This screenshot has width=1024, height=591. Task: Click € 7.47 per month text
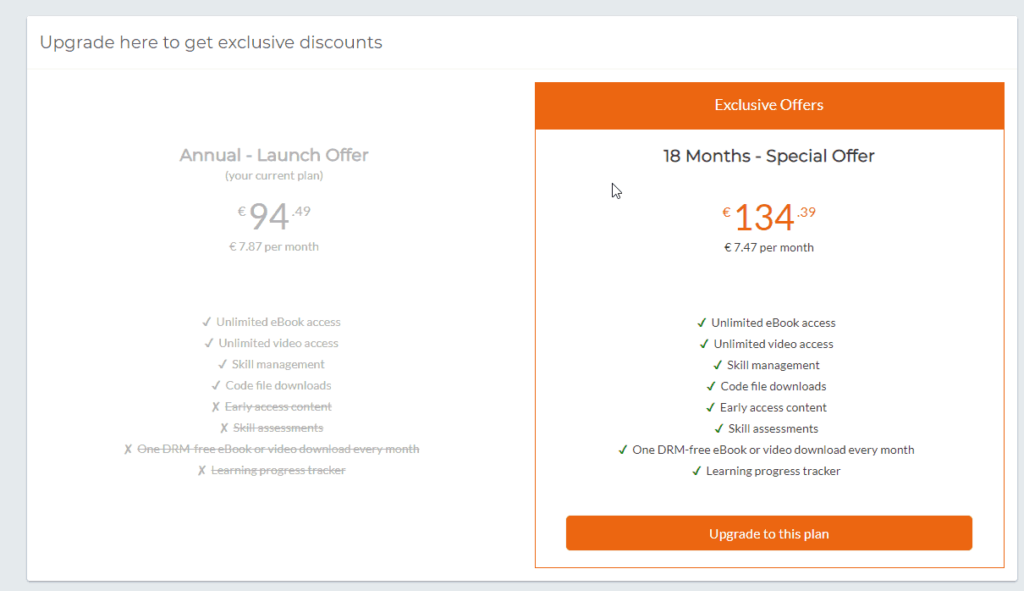768,247
